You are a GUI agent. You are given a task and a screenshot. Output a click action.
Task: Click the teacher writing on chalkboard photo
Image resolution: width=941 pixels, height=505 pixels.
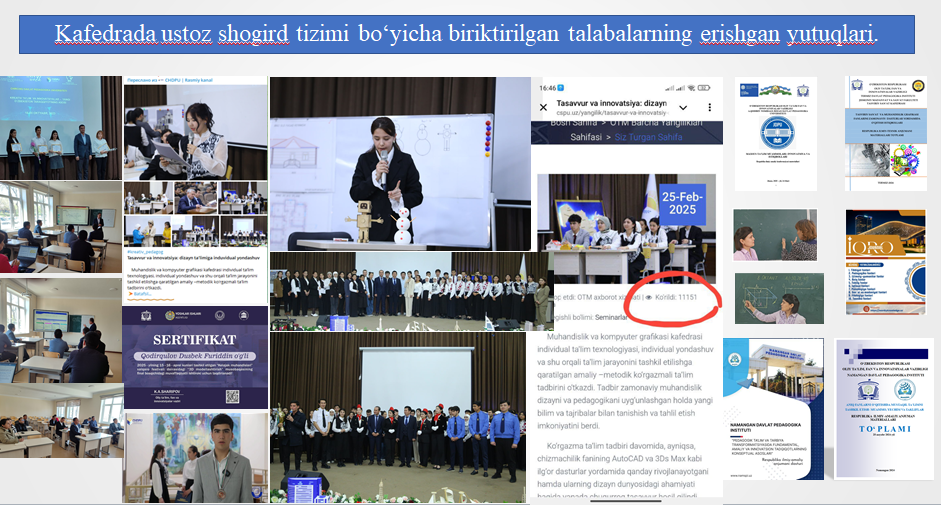tap(777, 235)
